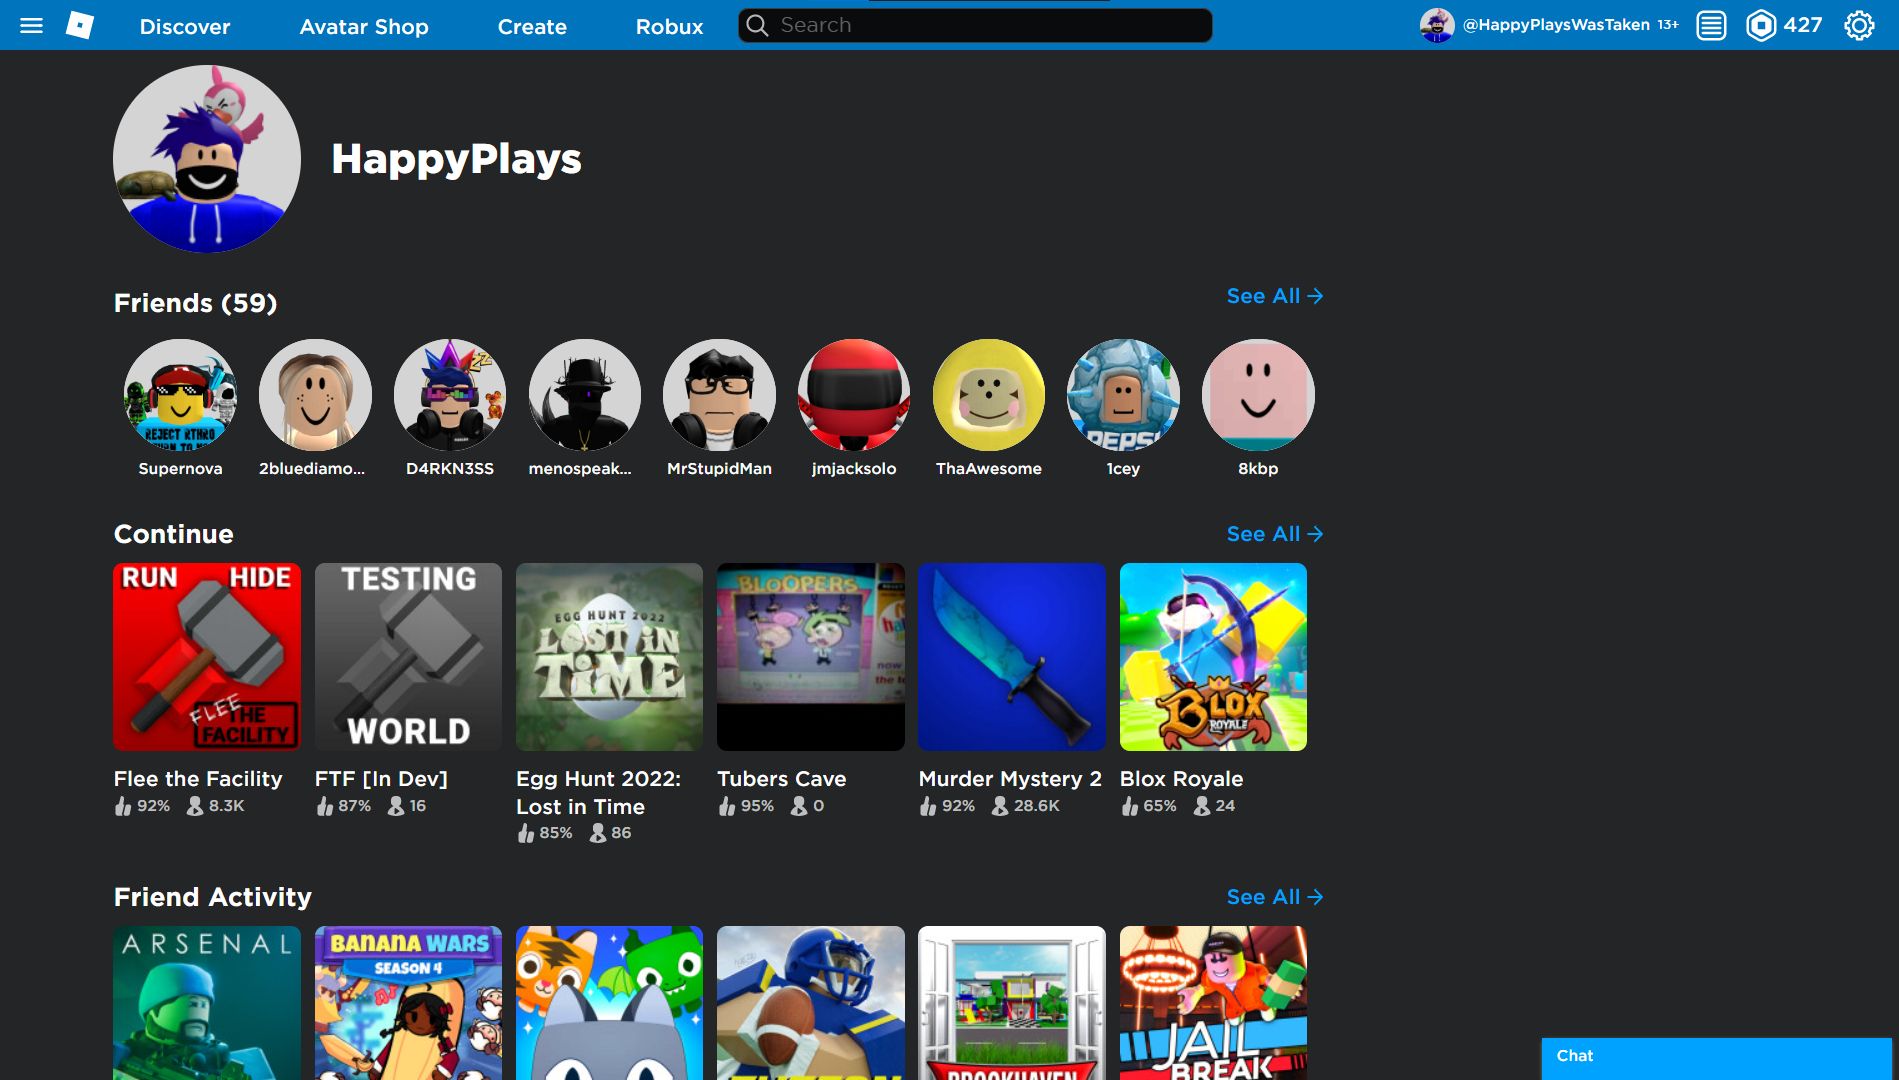Open the Create tab

pos(532,27)
